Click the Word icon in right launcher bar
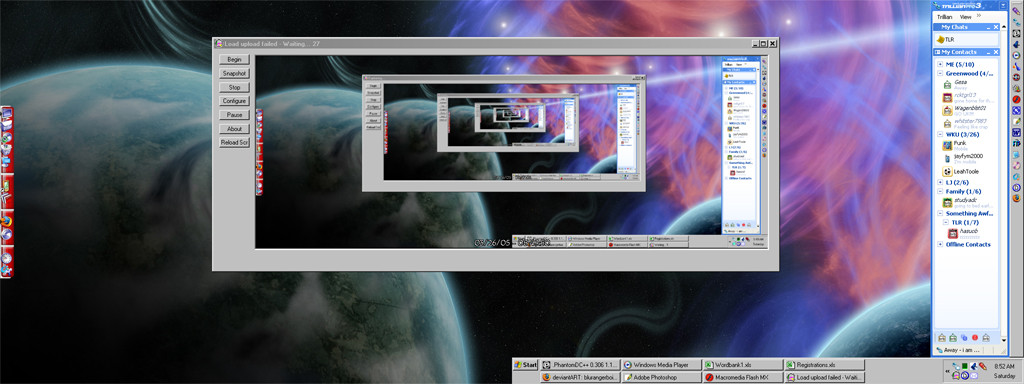Image resolution: width=1024 pixels, height=384 pixels. [x=1017, y=133]
